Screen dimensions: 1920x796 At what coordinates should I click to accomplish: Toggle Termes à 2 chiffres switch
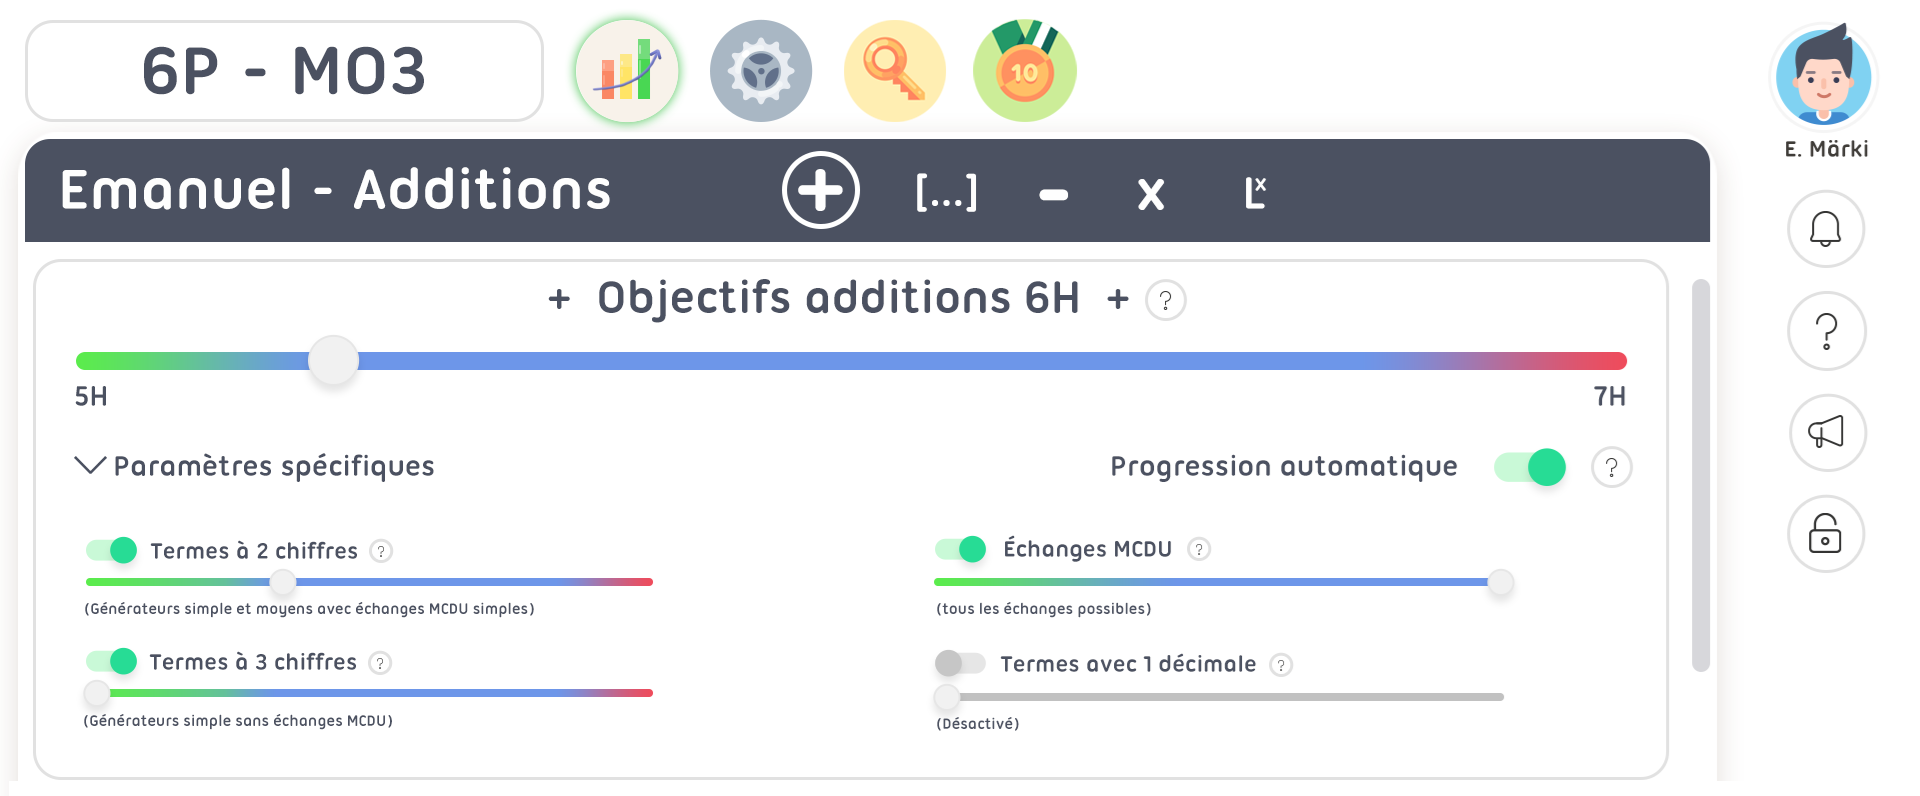[x=112, y=550]
